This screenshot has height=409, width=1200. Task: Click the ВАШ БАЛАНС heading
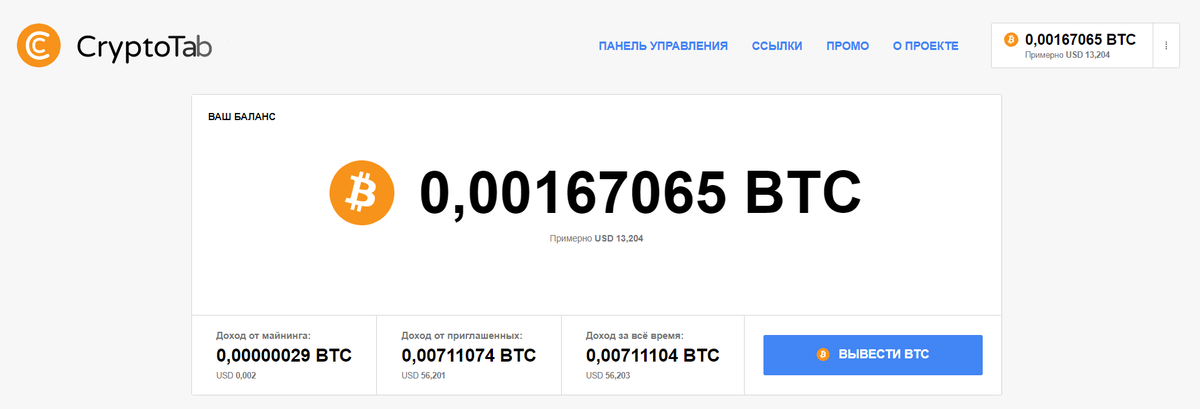tap(241, 117)
